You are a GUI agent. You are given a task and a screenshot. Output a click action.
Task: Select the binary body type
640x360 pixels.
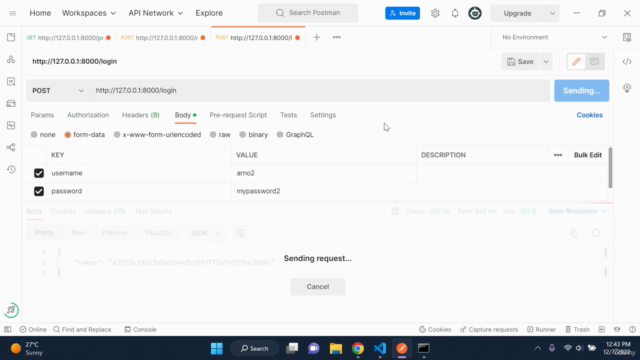click(x=243, y=135)
